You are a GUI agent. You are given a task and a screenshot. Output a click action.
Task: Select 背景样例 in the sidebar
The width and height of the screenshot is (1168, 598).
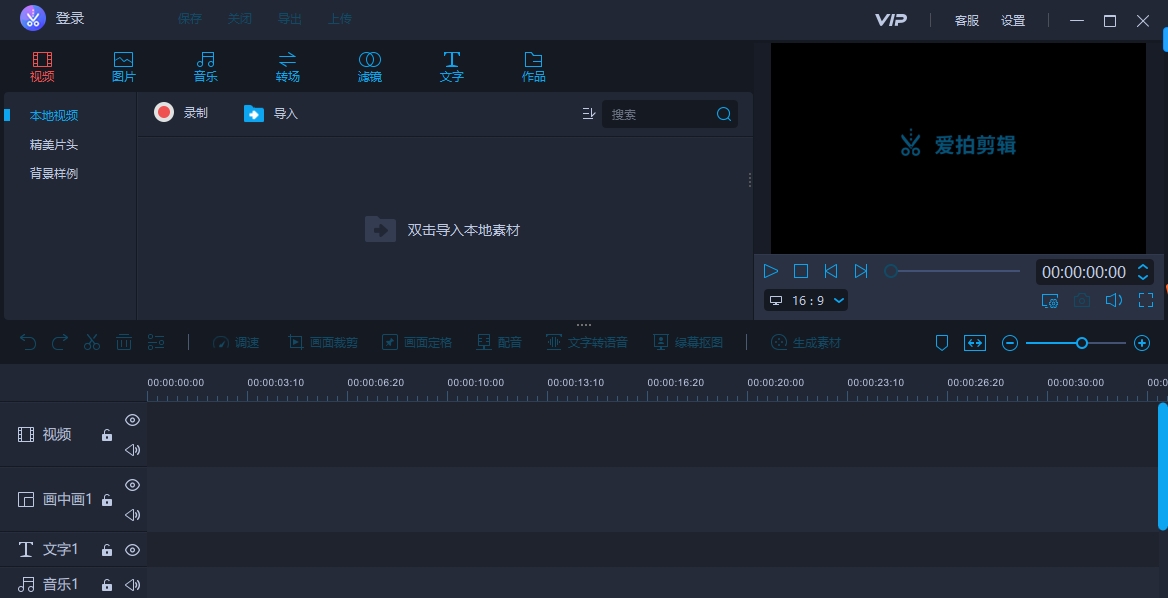click(54, 174)
